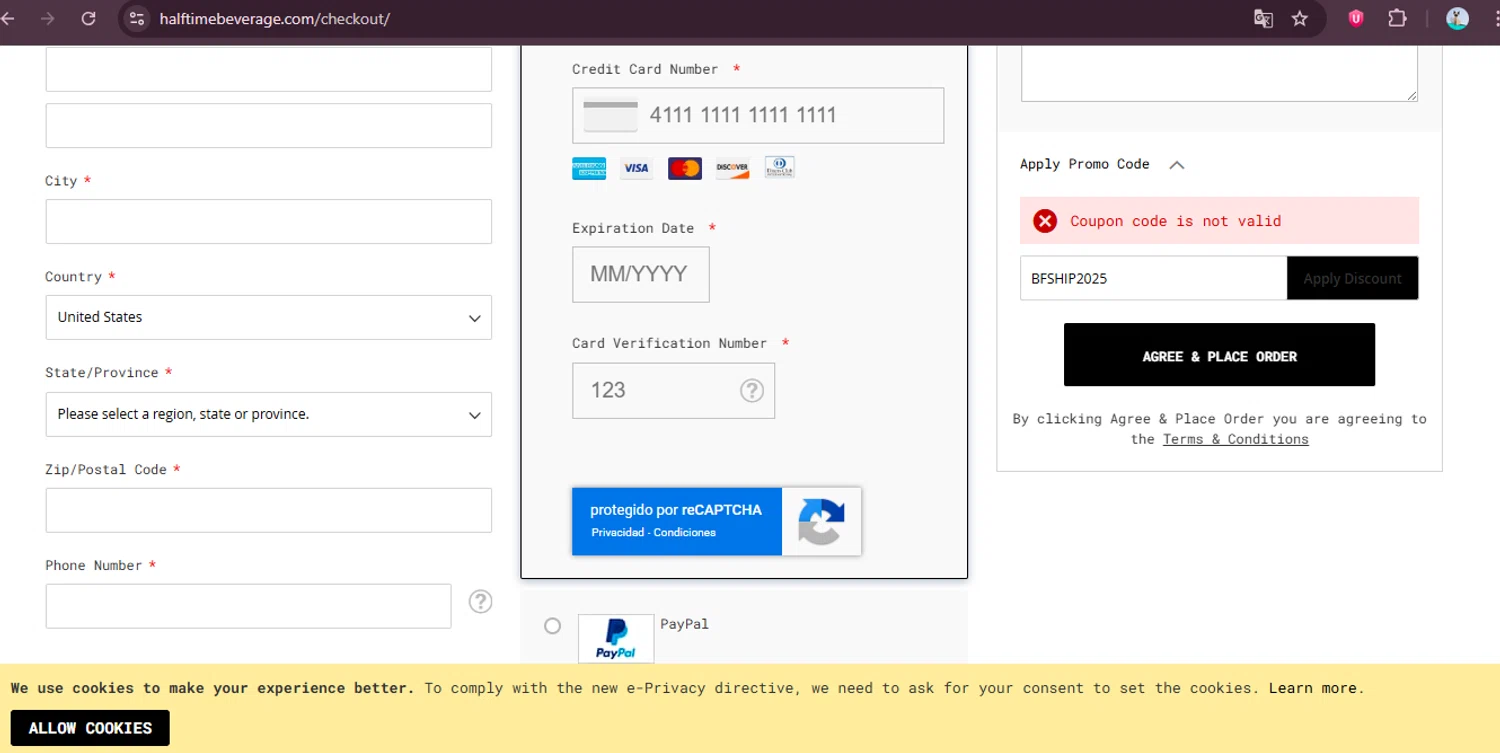Open the Country dropdown

pos(268,317)
